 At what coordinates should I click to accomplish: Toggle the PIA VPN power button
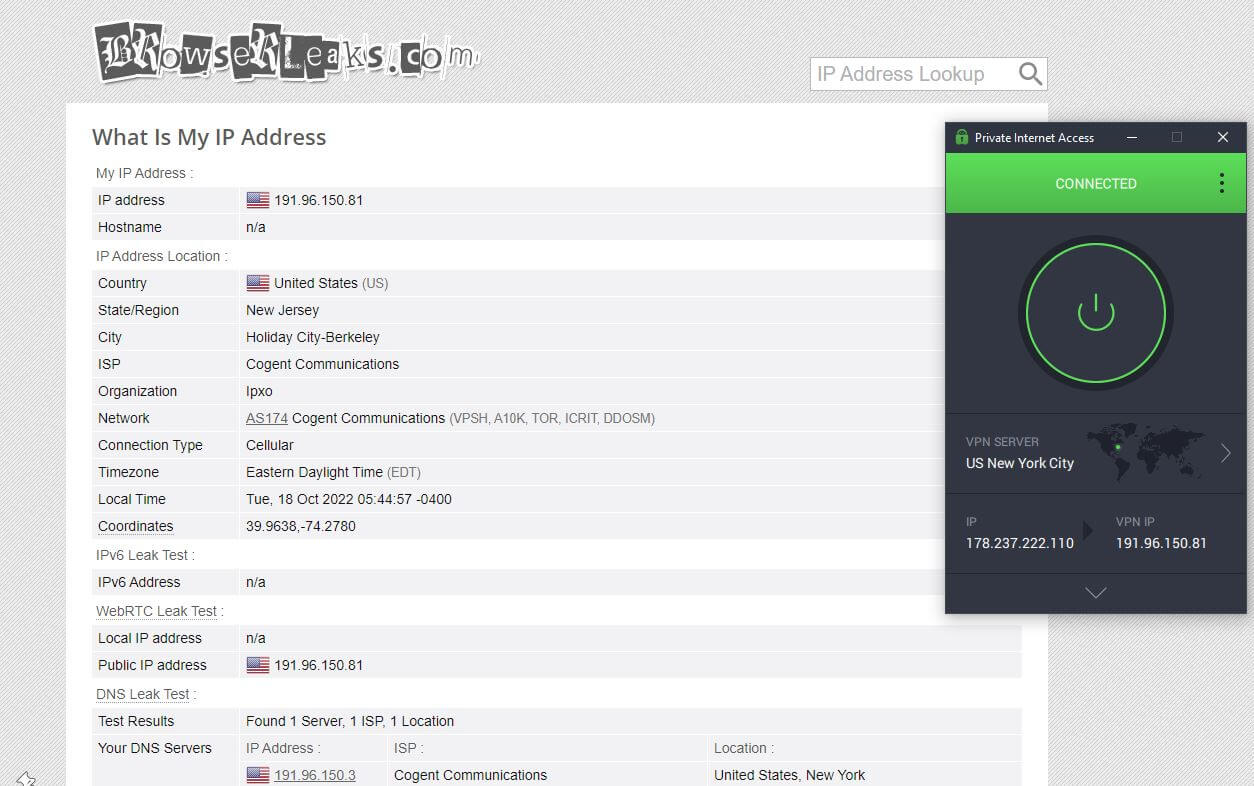coord(1096,313)
